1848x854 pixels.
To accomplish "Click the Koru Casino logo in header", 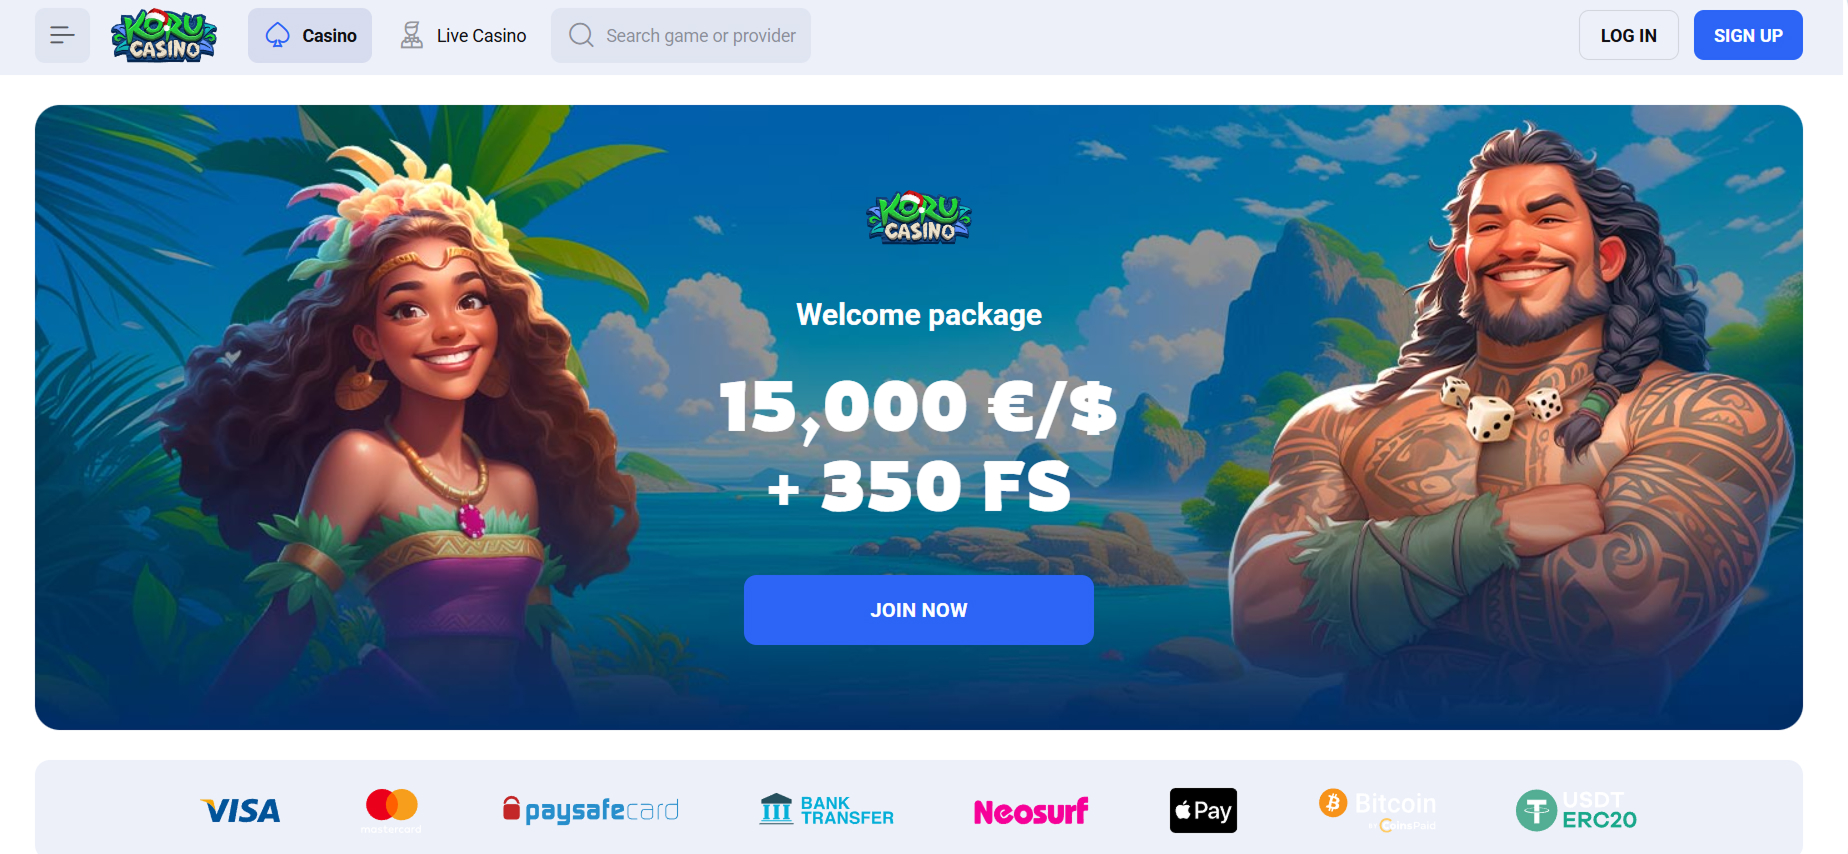I will [163, 36].
